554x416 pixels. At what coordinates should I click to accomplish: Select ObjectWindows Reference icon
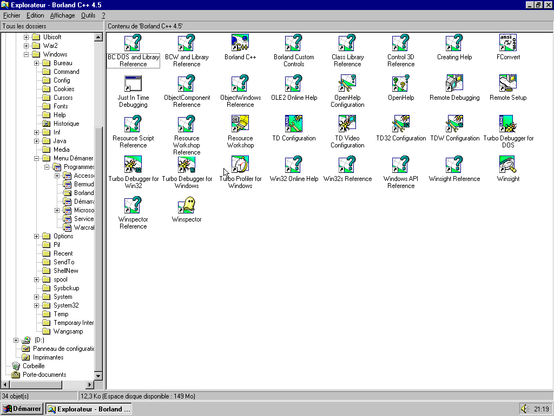point(240,83)
